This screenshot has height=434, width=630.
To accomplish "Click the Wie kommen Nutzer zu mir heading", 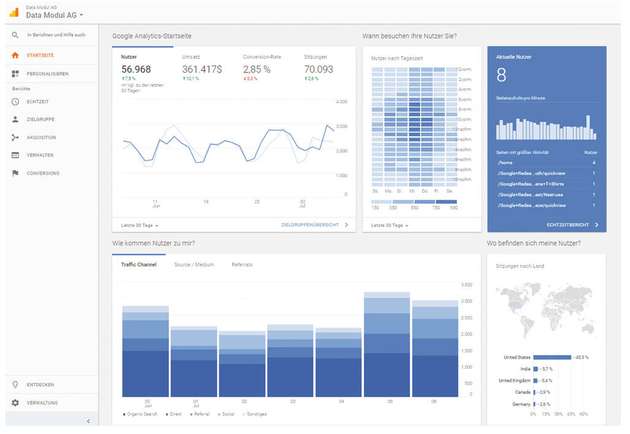I will click(153, 243).
